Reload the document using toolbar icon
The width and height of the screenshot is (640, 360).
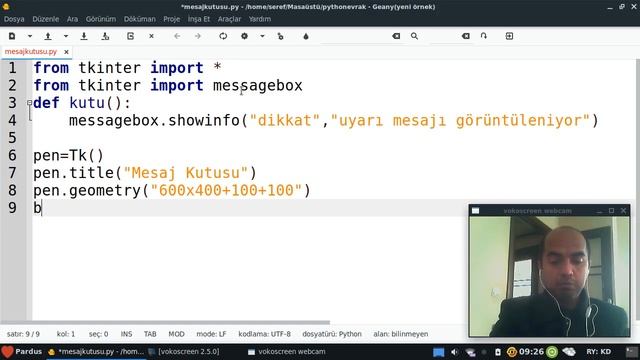point(130,36)
